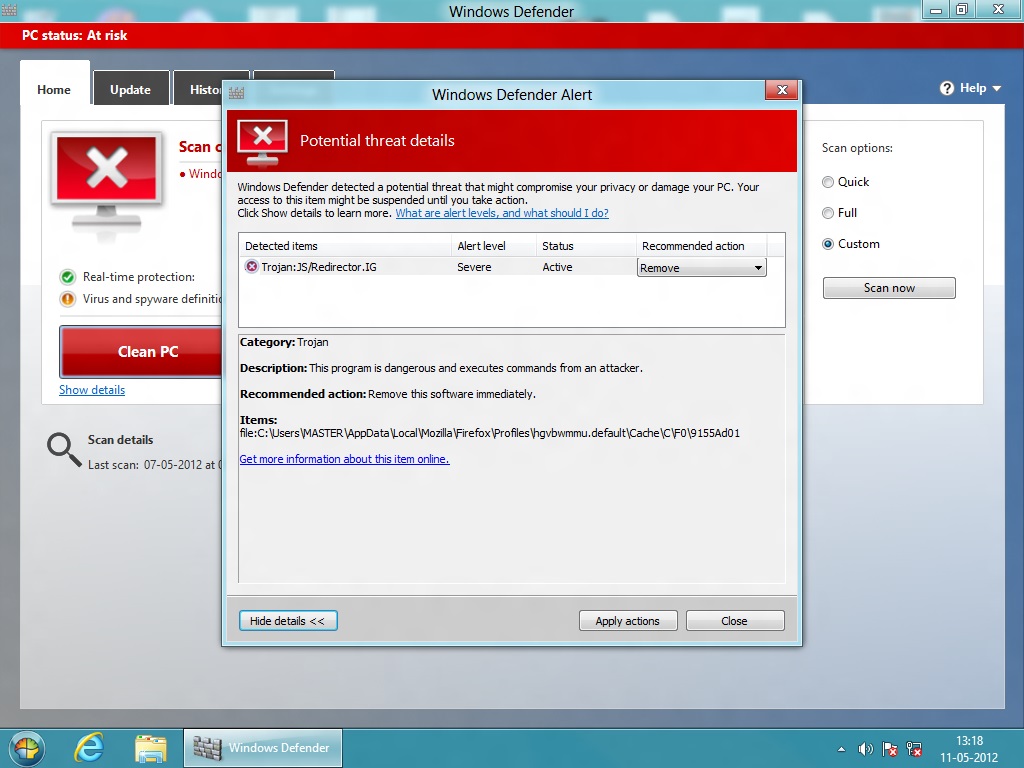Image resolution: width=1024 pixels, height=768 pixels.
Task: Select the Trojan:JS/Redirector.IG entry text
Action: (x=319, y=267)
